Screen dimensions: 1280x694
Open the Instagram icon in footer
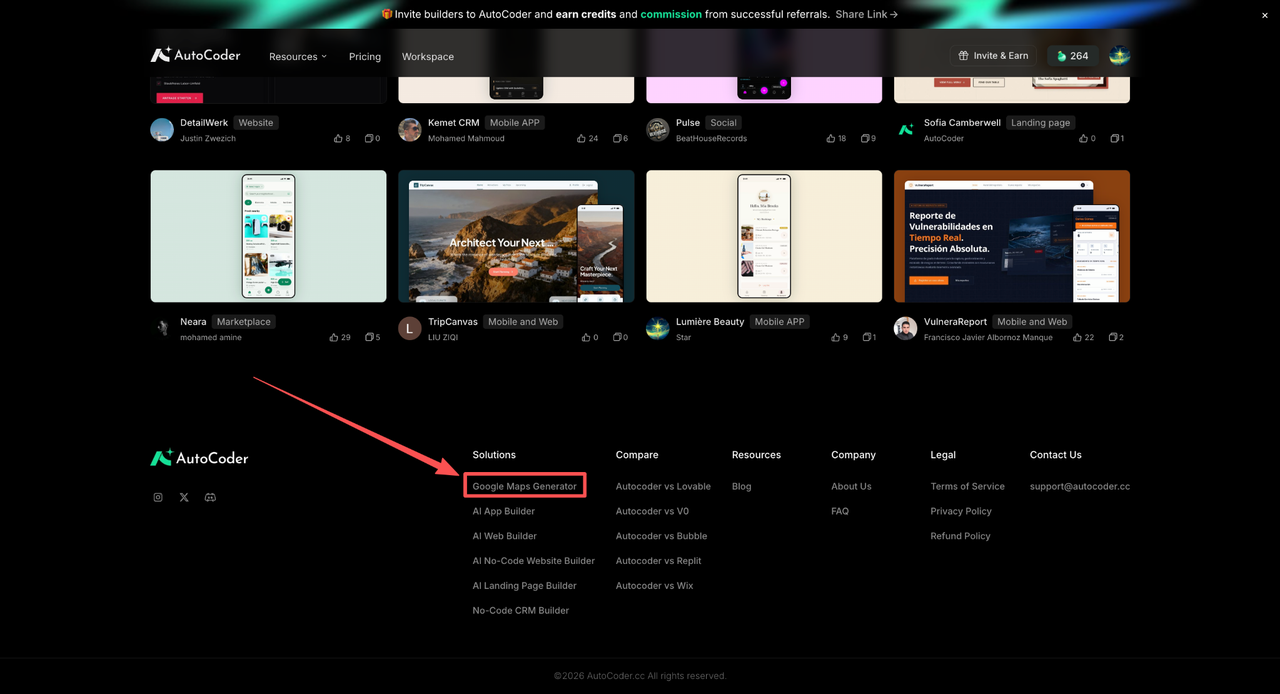(x=158, y=497)
